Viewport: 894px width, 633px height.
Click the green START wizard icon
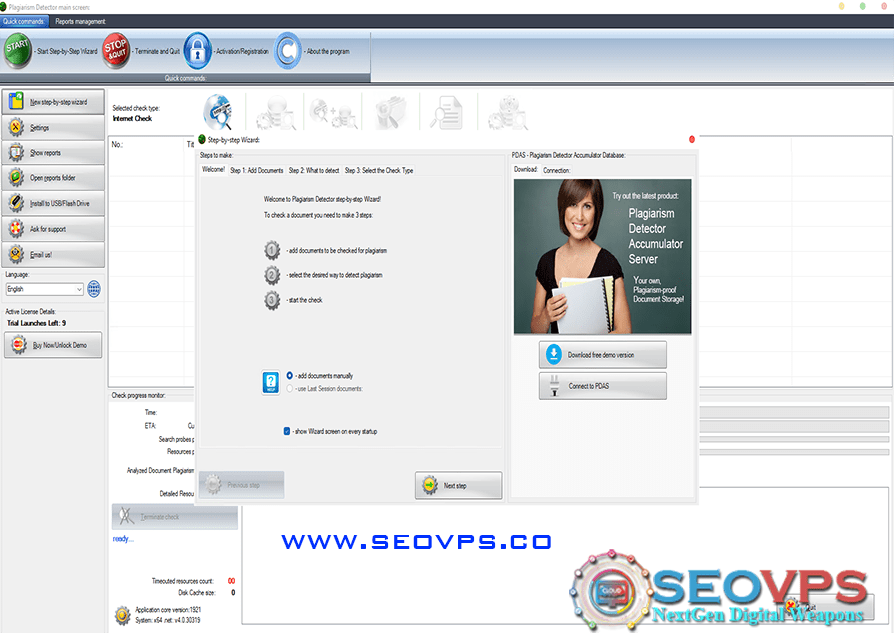point(18,51)
